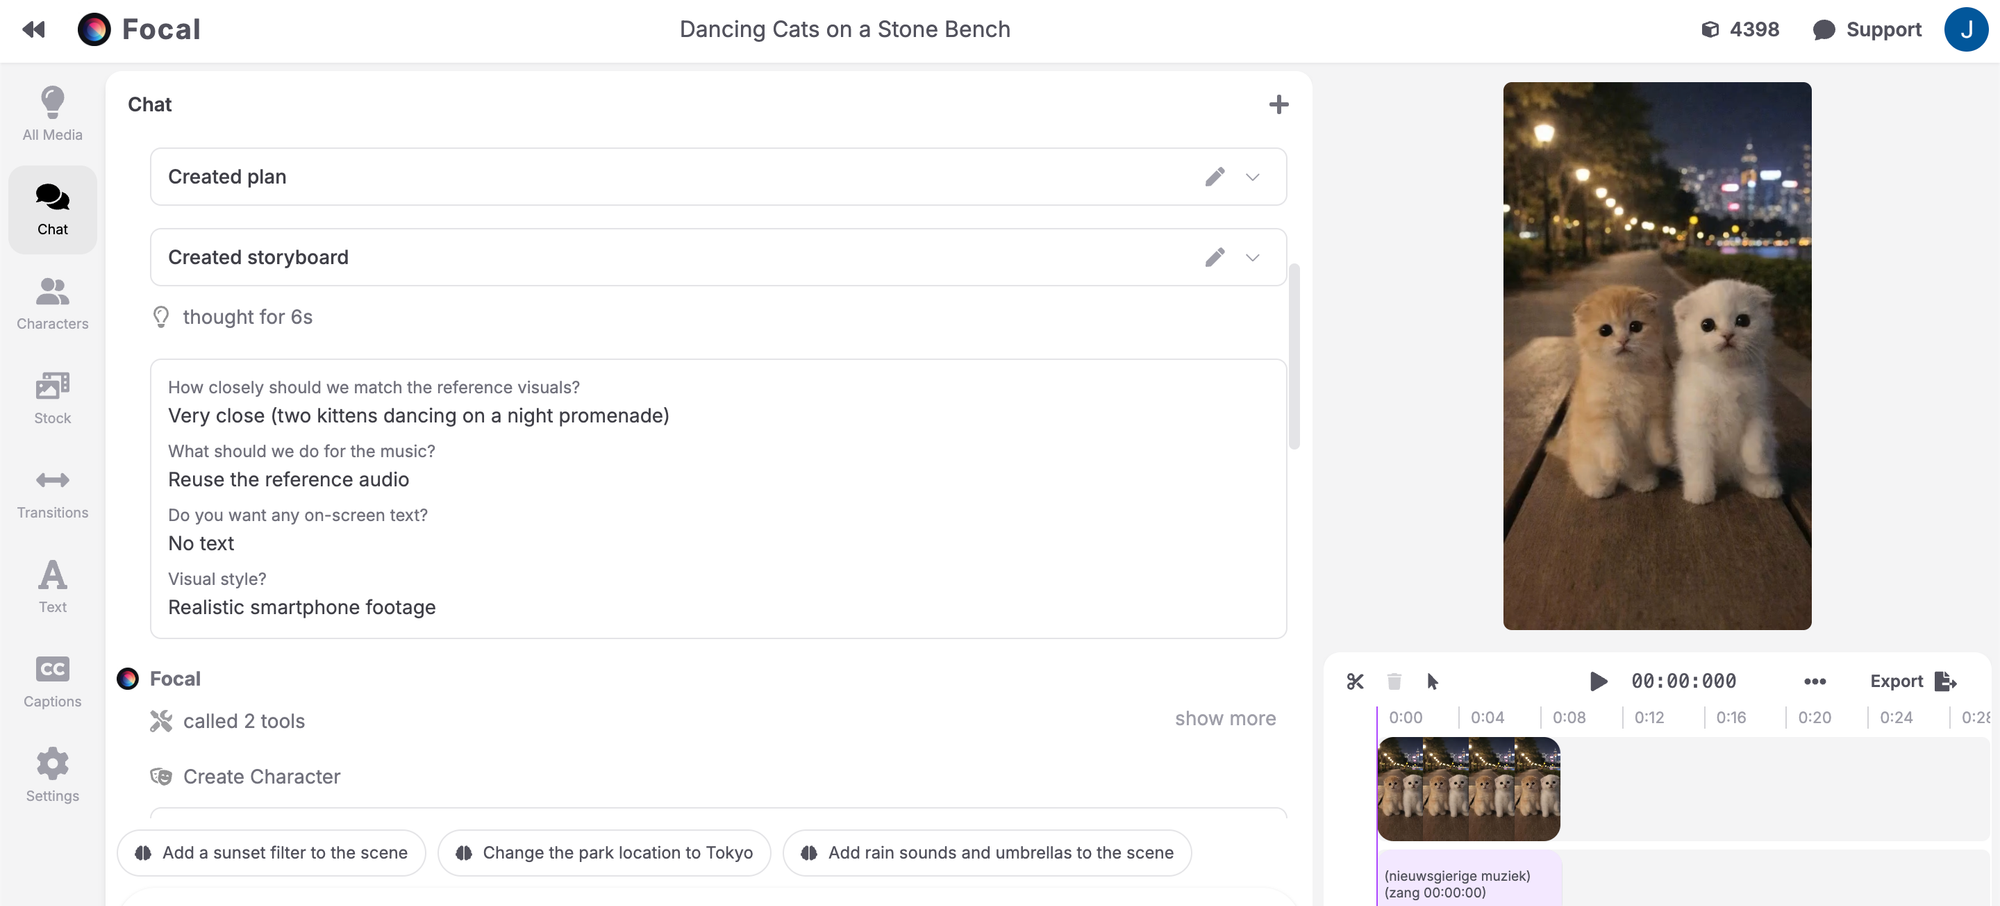This screenshot has height=906, width=2000.
Task: Click the rewind back arrows icon
Action: (34, 30)
